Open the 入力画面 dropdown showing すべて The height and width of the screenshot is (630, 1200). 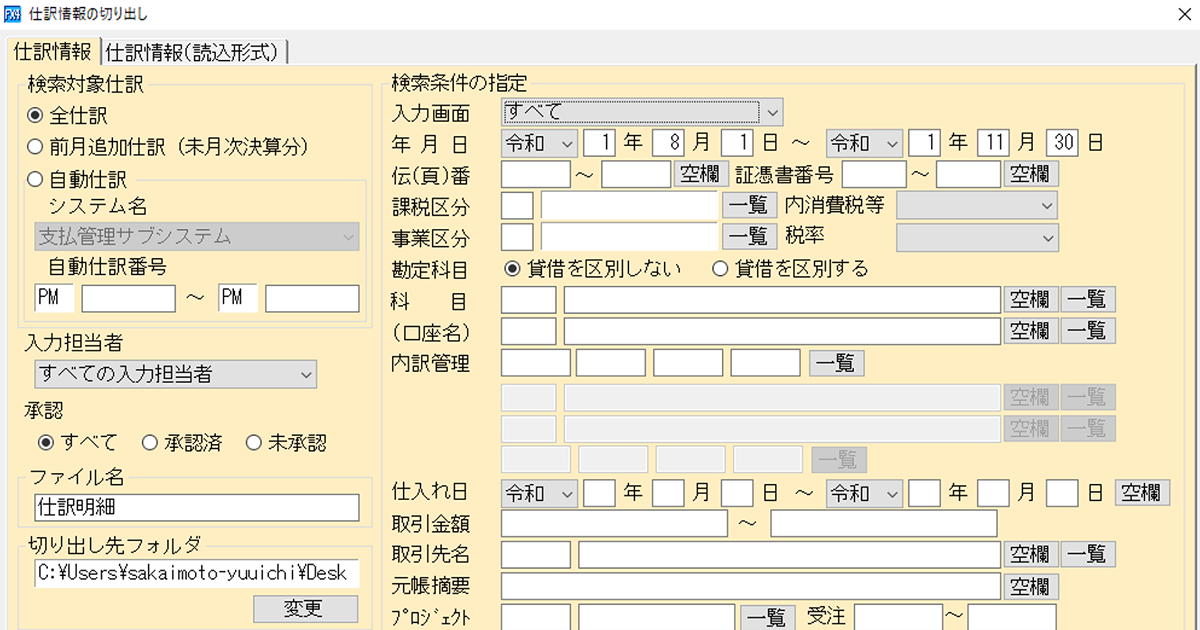(x=640, y=111)
